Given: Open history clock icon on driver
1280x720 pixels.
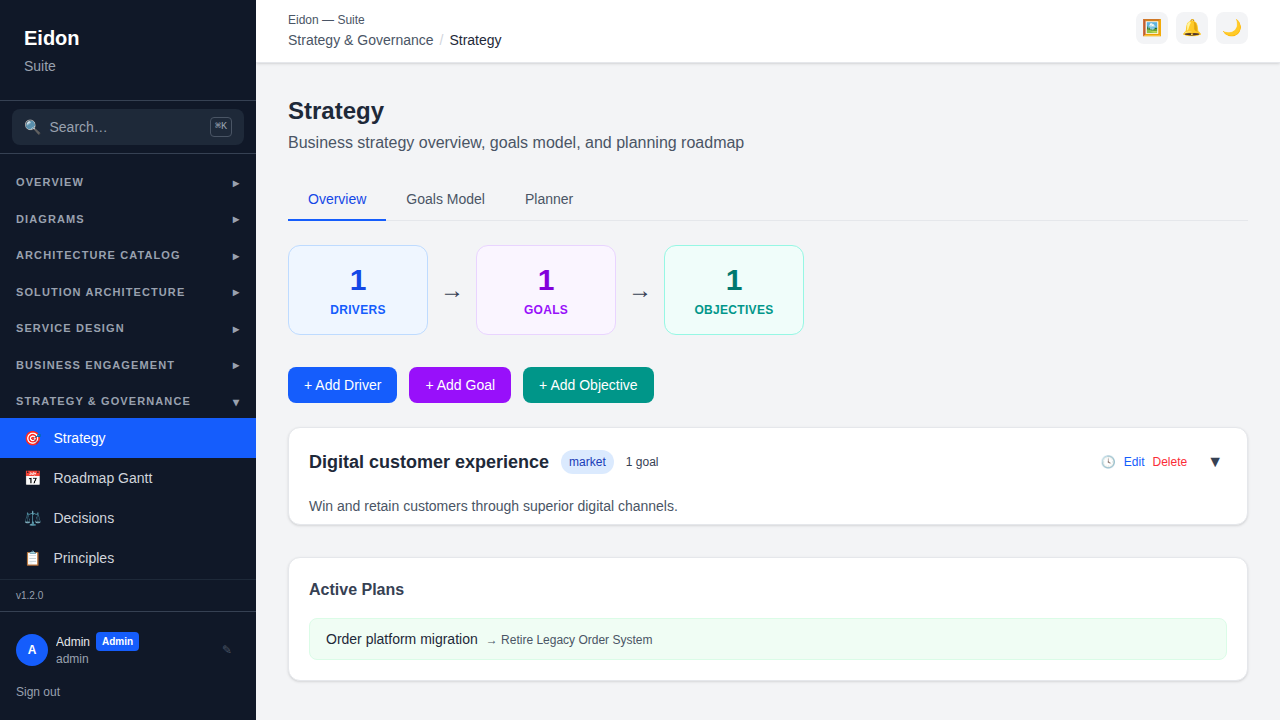Looking at the screenshot, I should tap(1108, 462).
